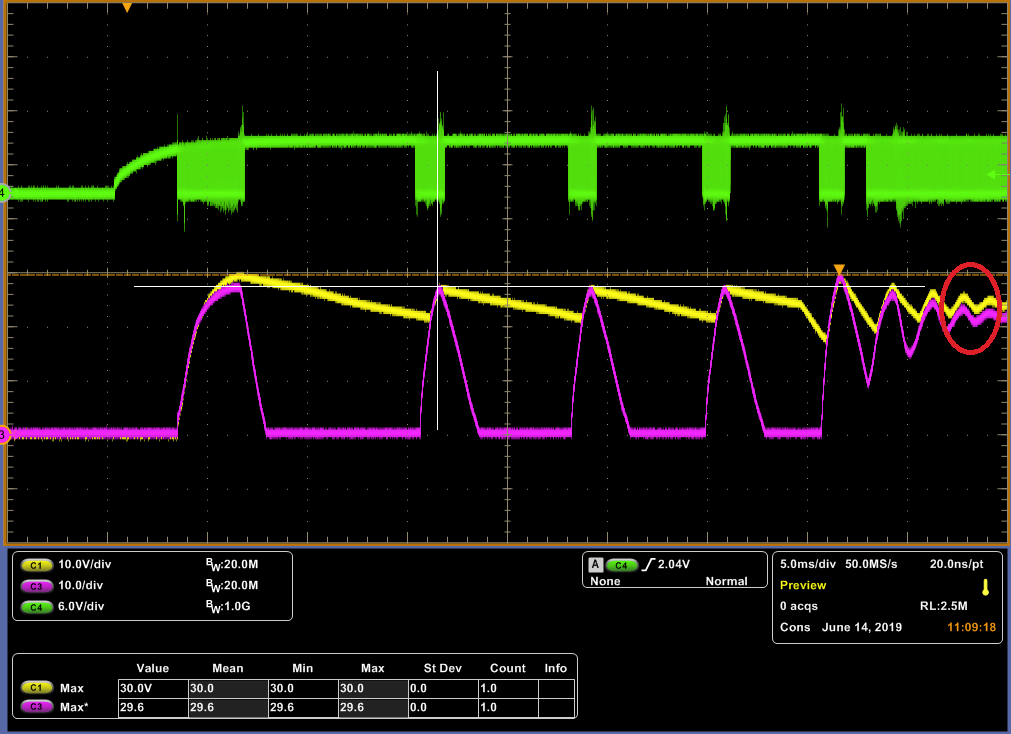Click the sample rate 50.0MS/s

point(871,564)
